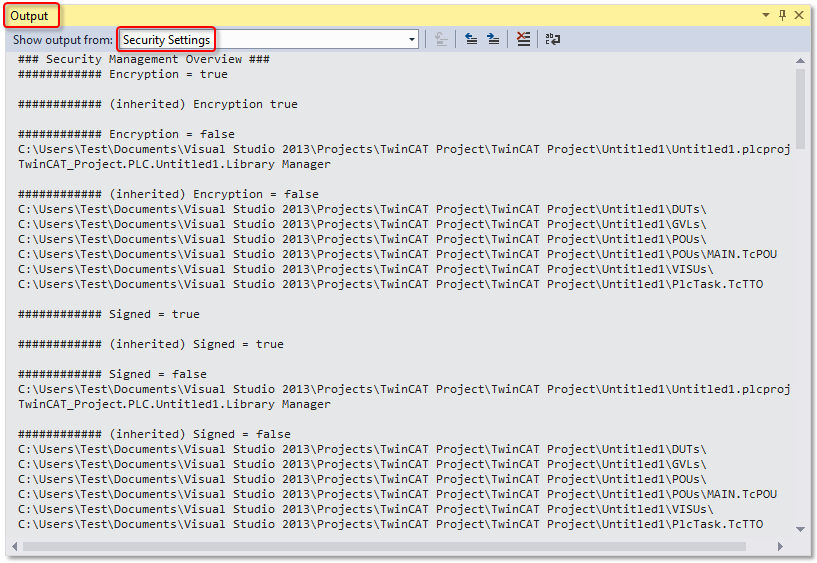Click the '(inherited) Signed = false' line
817x563 pixels.
(154, 434)
